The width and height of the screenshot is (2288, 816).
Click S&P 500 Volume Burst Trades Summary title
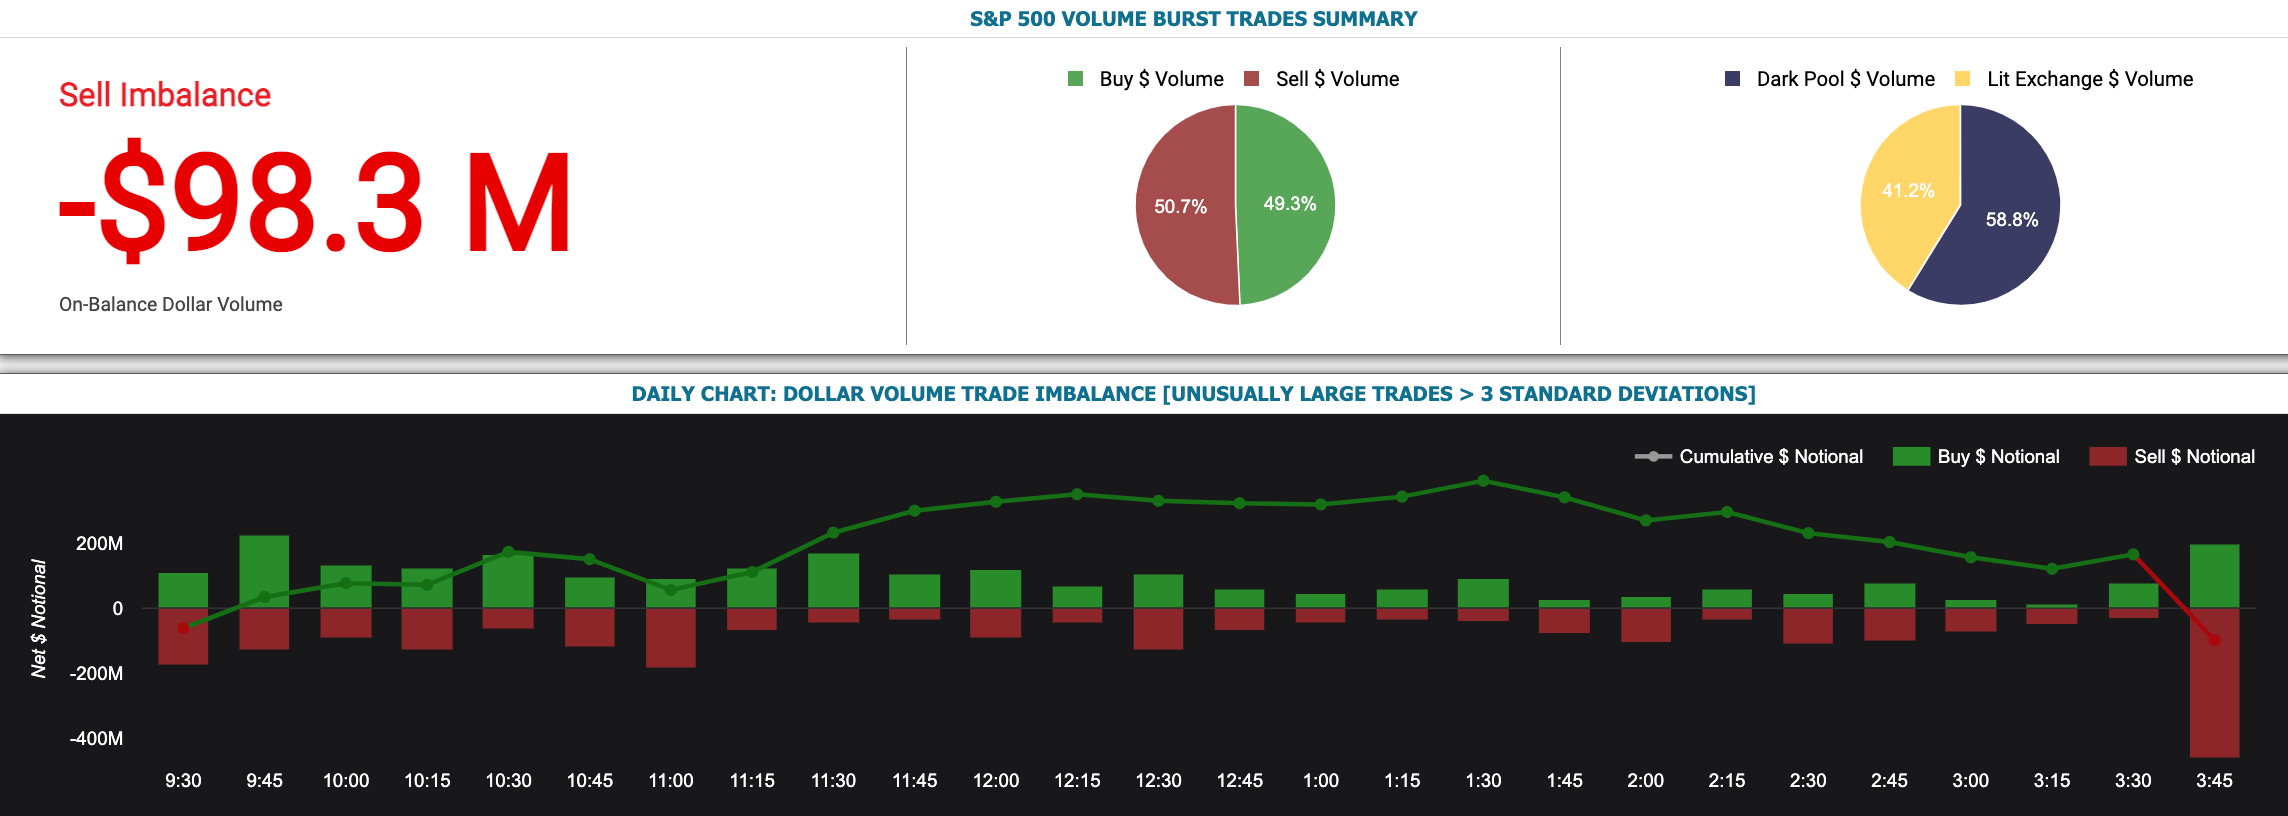pyautogui.click(x=1194, y=19)
